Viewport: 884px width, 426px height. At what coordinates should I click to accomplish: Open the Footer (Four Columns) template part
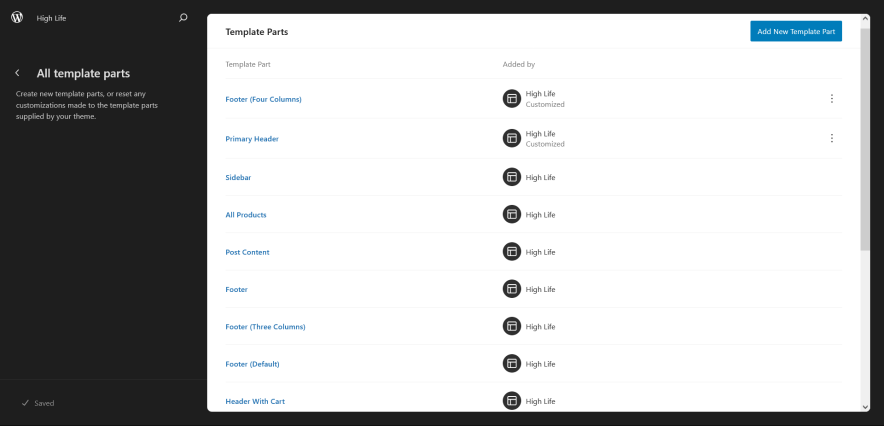pos(263,99)
